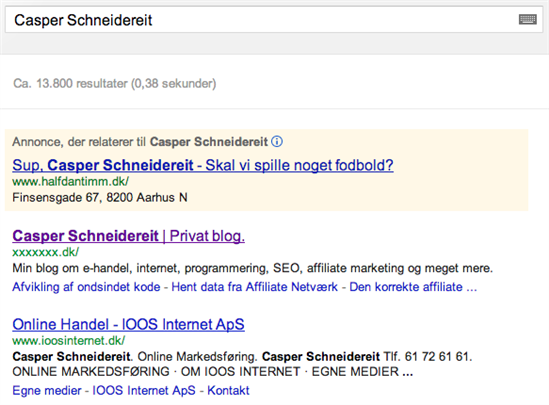The height and width of the screenshot is (405, 549).
Task: Visit the www.halfdantimm.dk URL
Action: (71, 181)
